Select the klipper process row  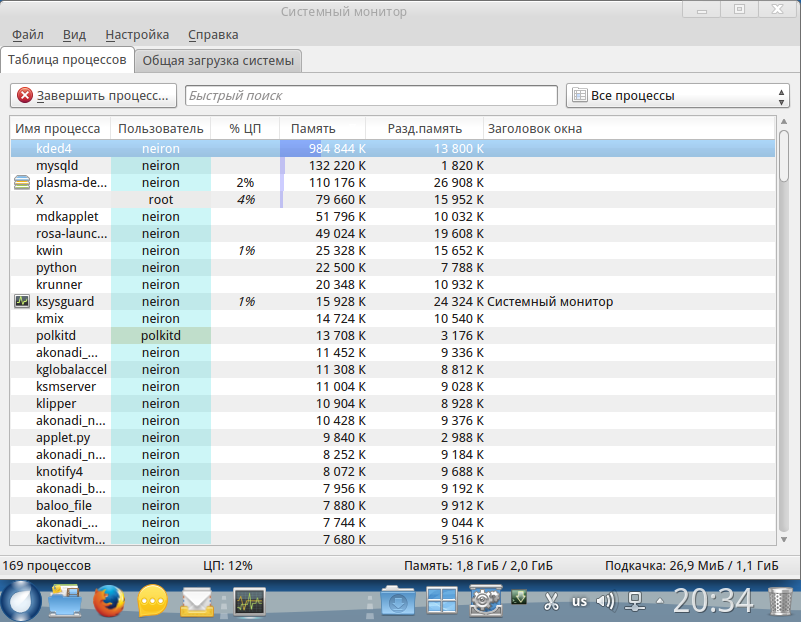(x=392, y=403)
